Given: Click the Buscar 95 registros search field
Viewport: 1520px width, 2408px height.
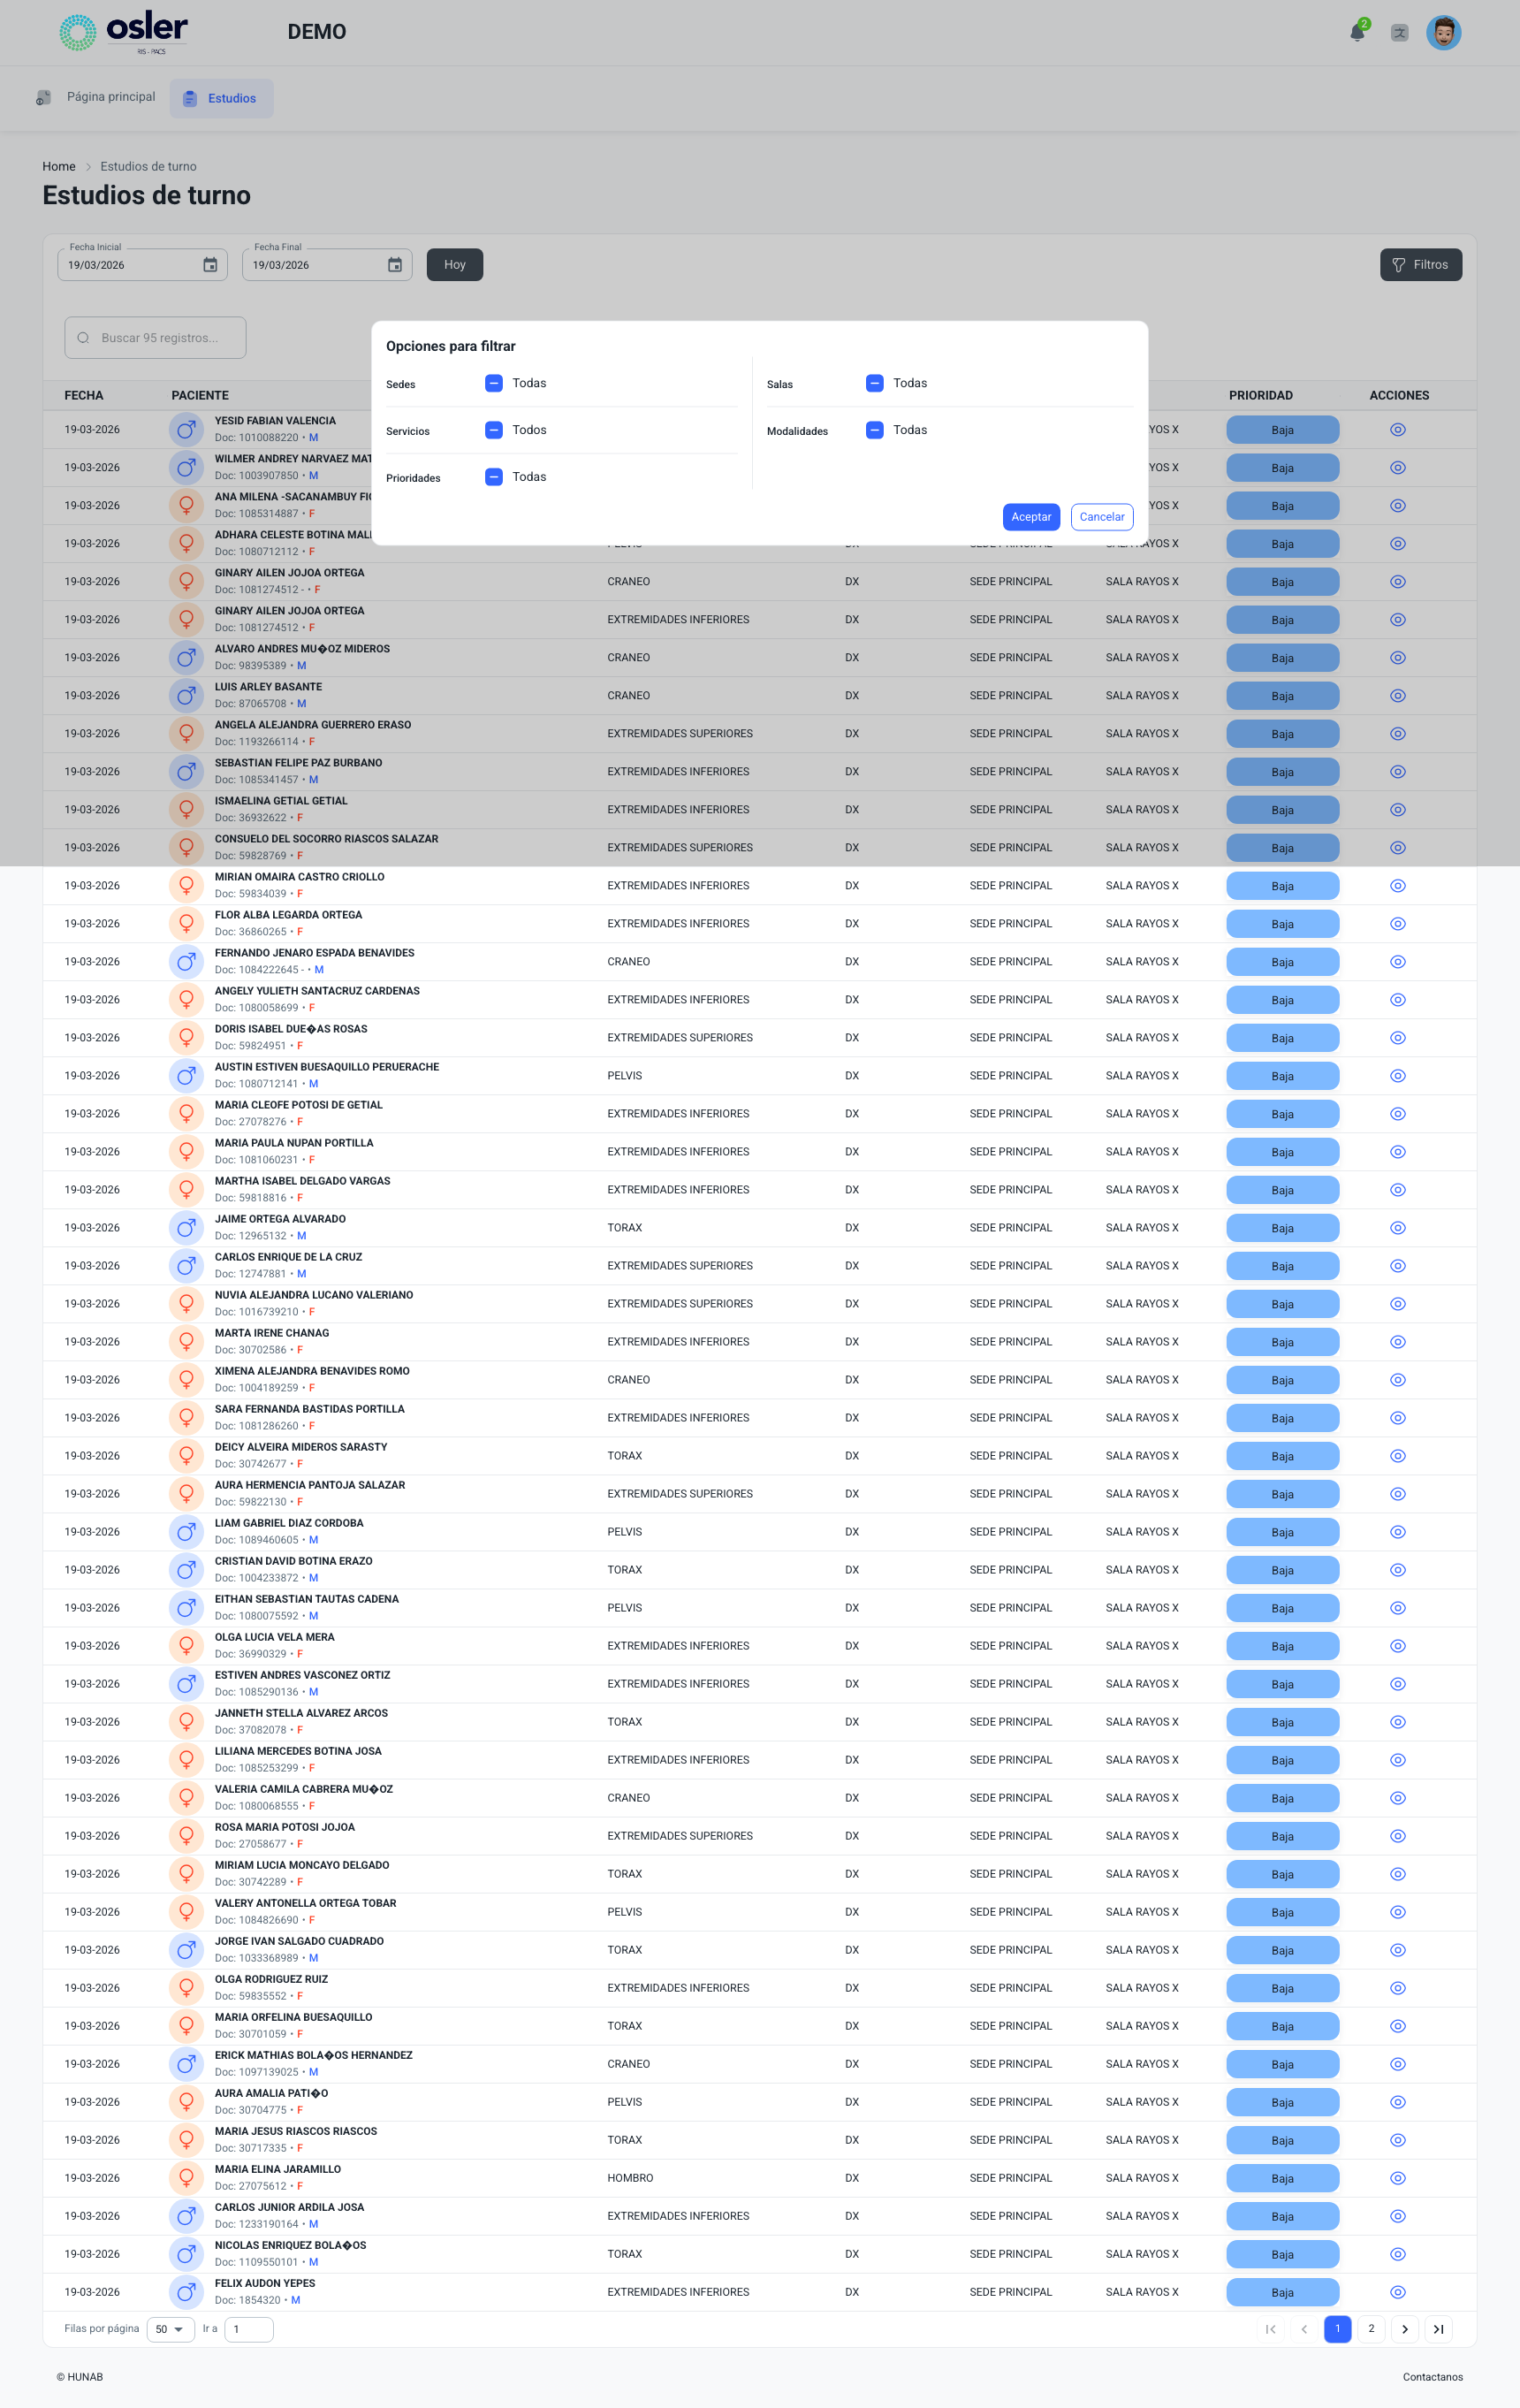Looking at the screenshot, I should click(x=155, y=338).
